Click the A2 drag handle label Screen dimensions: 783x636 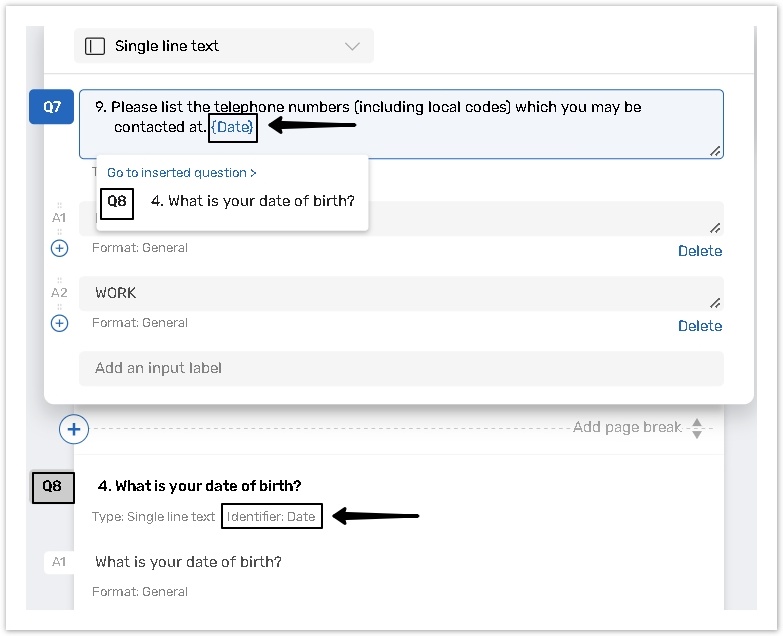(x=59, y=293)
